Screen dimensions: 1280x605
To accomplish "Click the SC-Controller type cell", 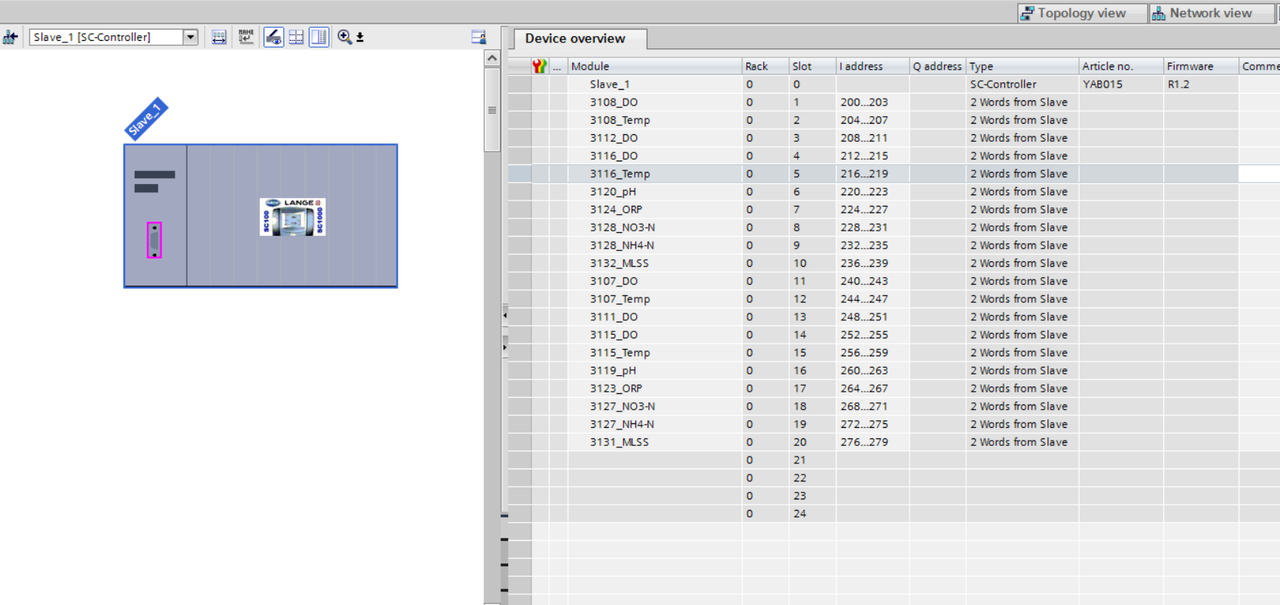I will (1022, 84).
